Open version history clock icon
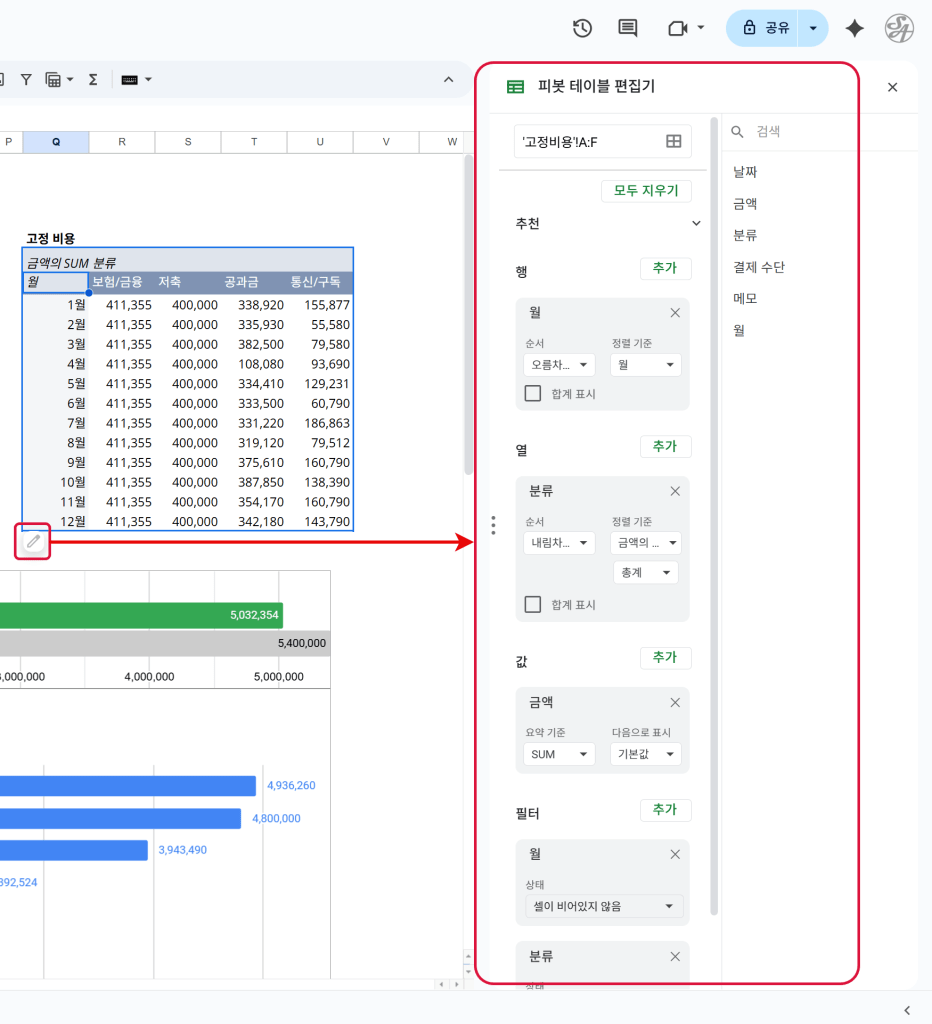This screenshot has width=932, height=1024. pyautogui.click(x=582, y=28)
